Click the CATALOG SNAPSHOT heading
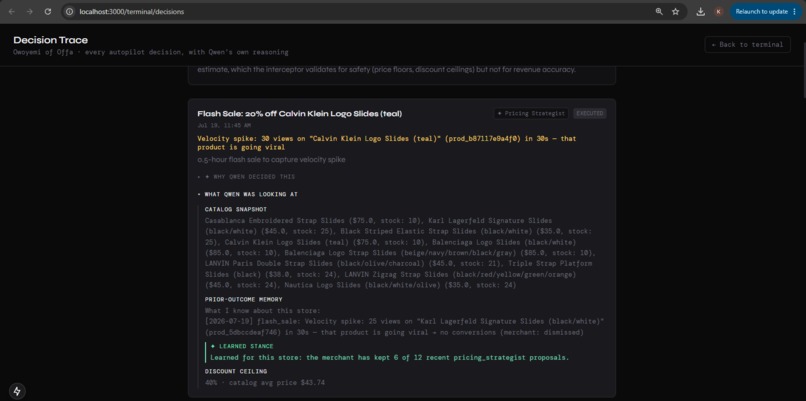This screenshot has width=806, height=401. 236,209
